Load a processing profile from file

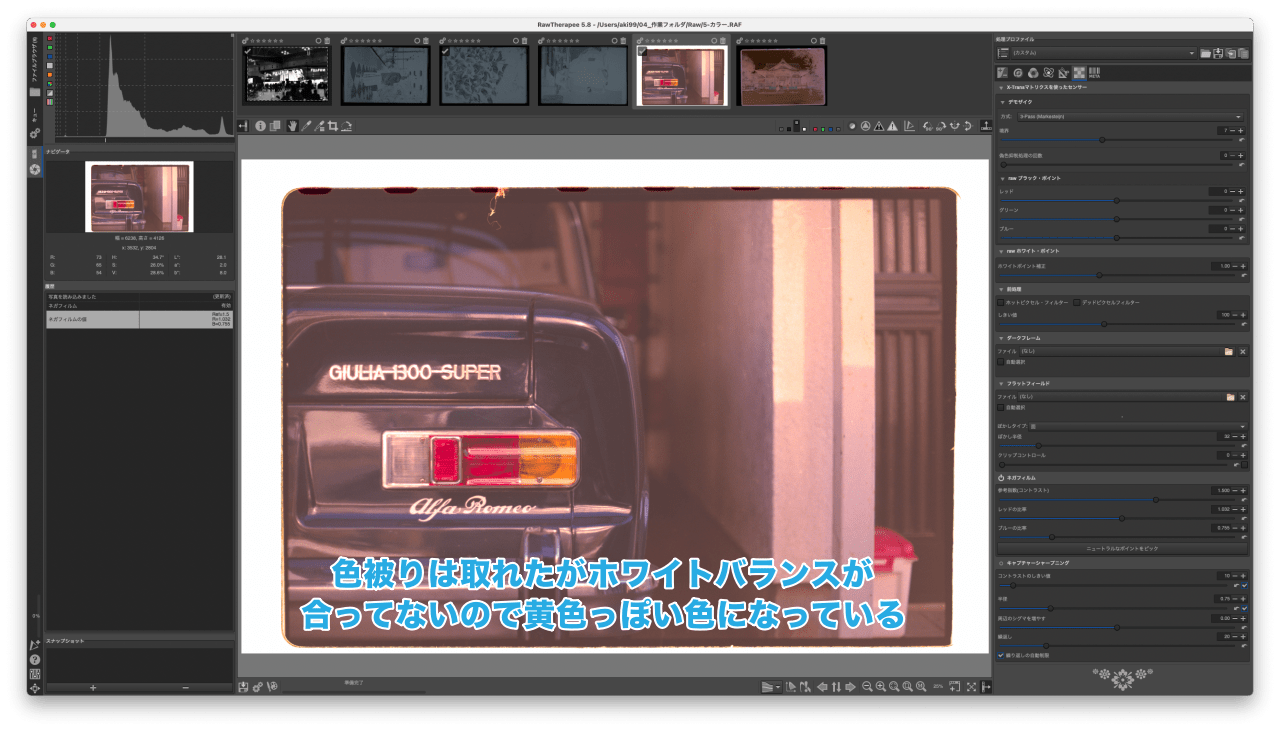tap(1206, 53)
